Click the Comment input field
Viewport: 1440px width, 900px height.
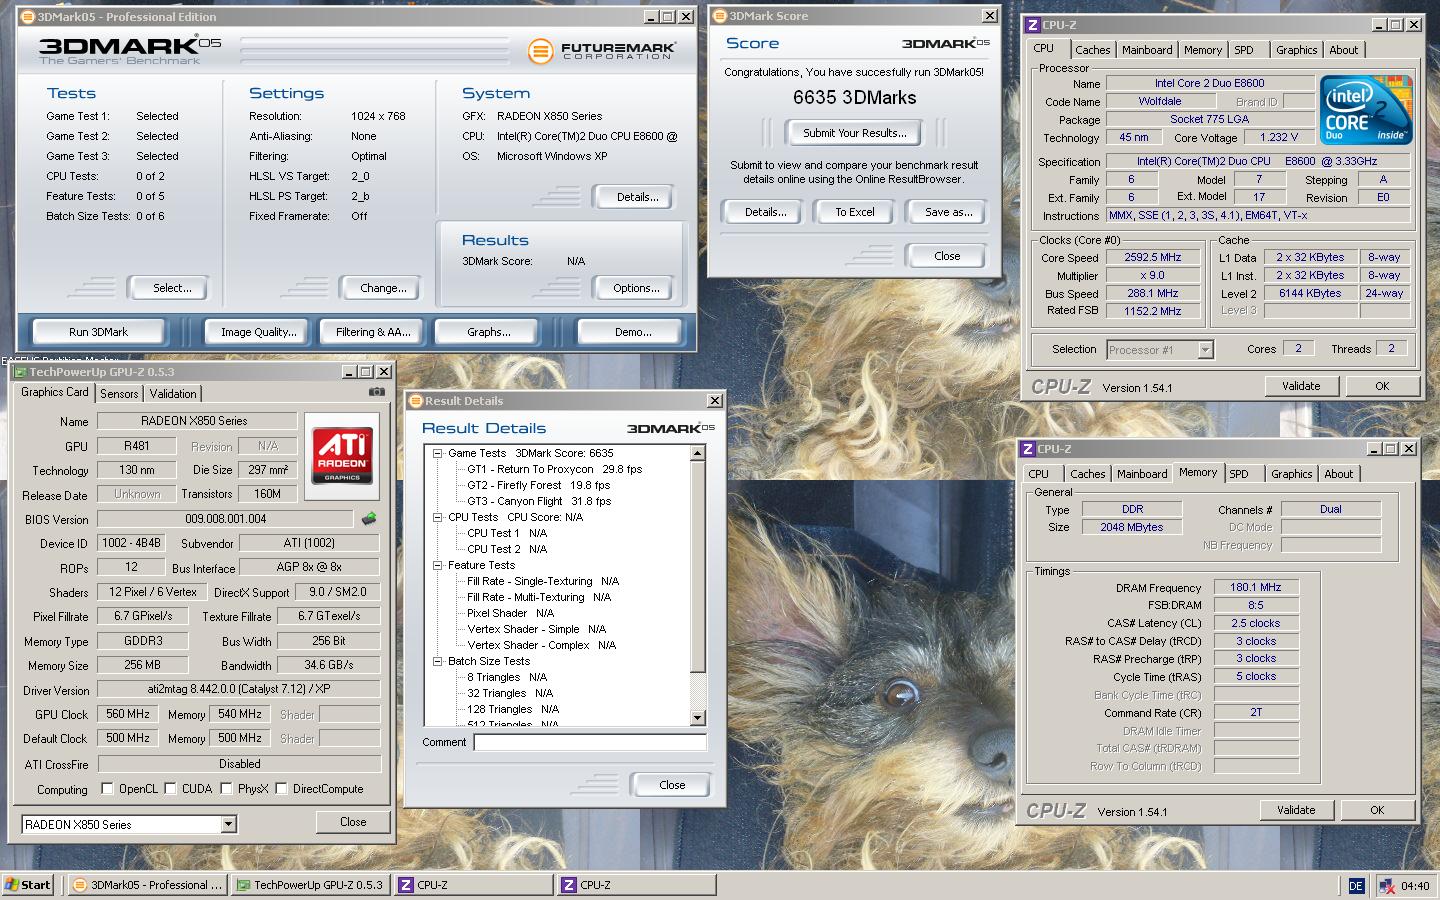pos(590,742)
